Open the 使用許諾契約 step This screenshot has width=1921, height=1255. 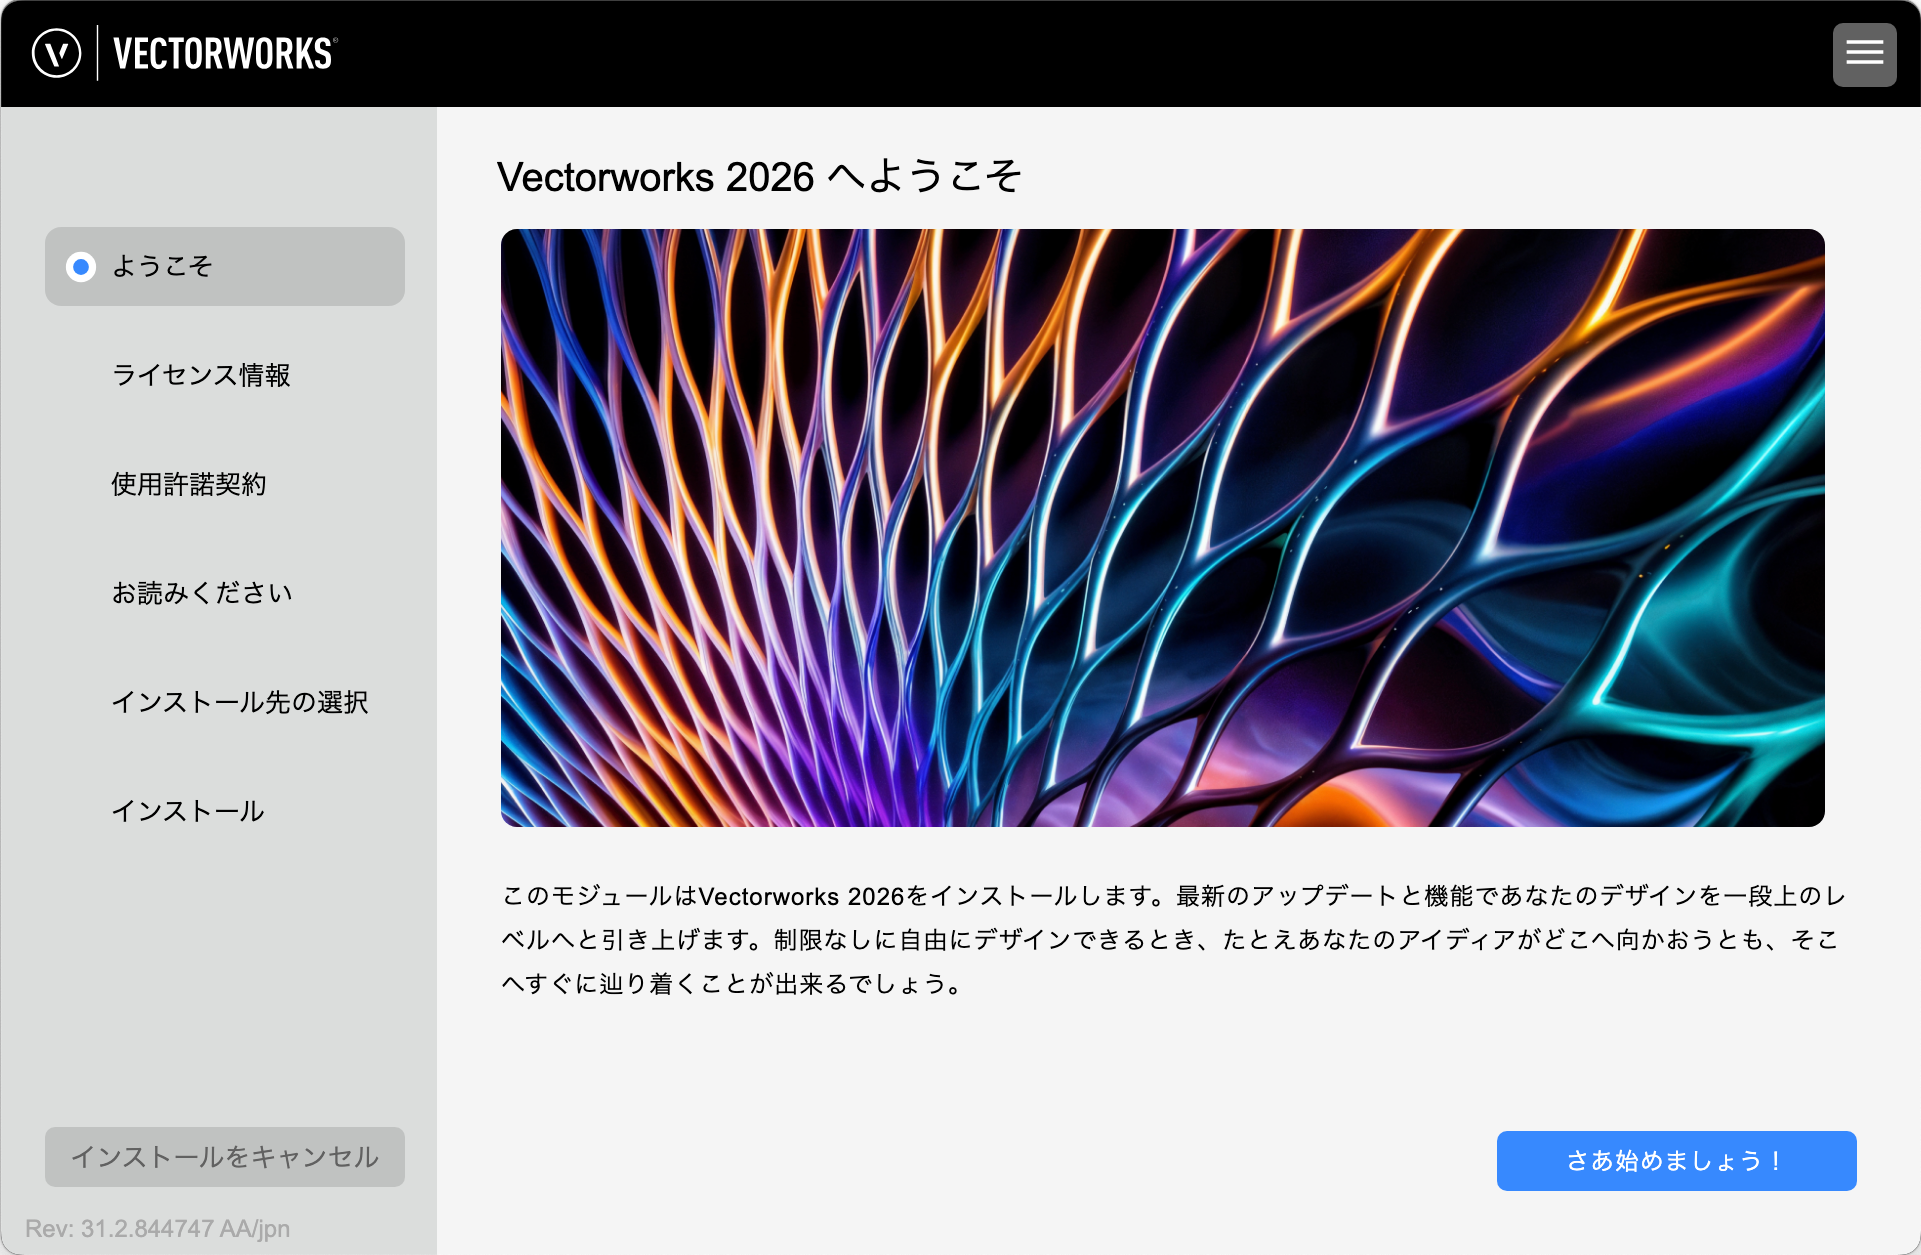pyautogui.click(x=189, y=484)
